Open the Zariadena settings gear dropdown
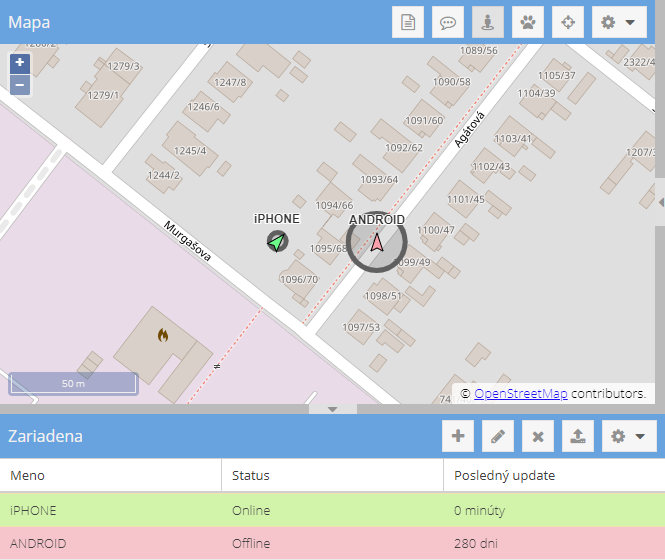Image resolution: width=665 pixels, height=560 pixels. pyautogui.click(x=629, y=436)
